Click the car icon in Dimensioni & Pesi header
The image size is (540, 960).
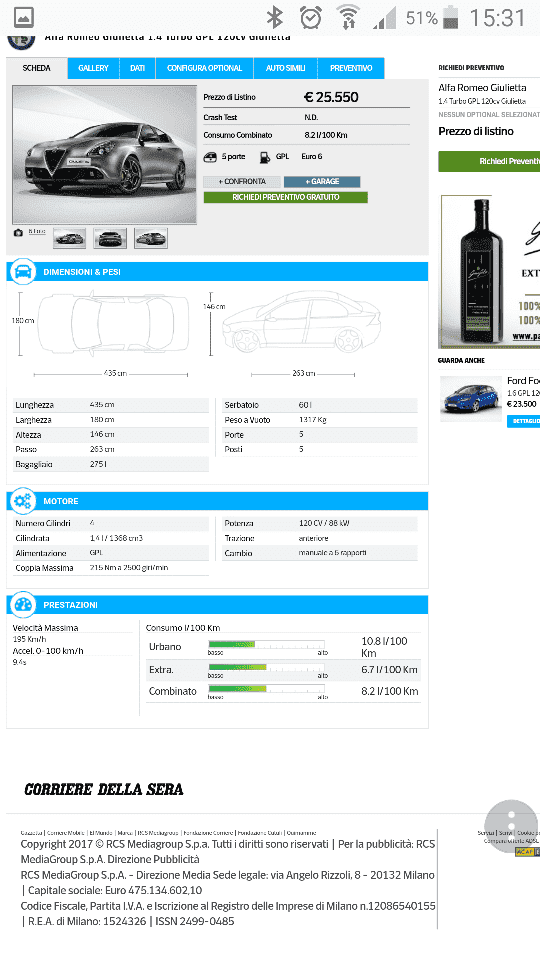tap(23, 271)
